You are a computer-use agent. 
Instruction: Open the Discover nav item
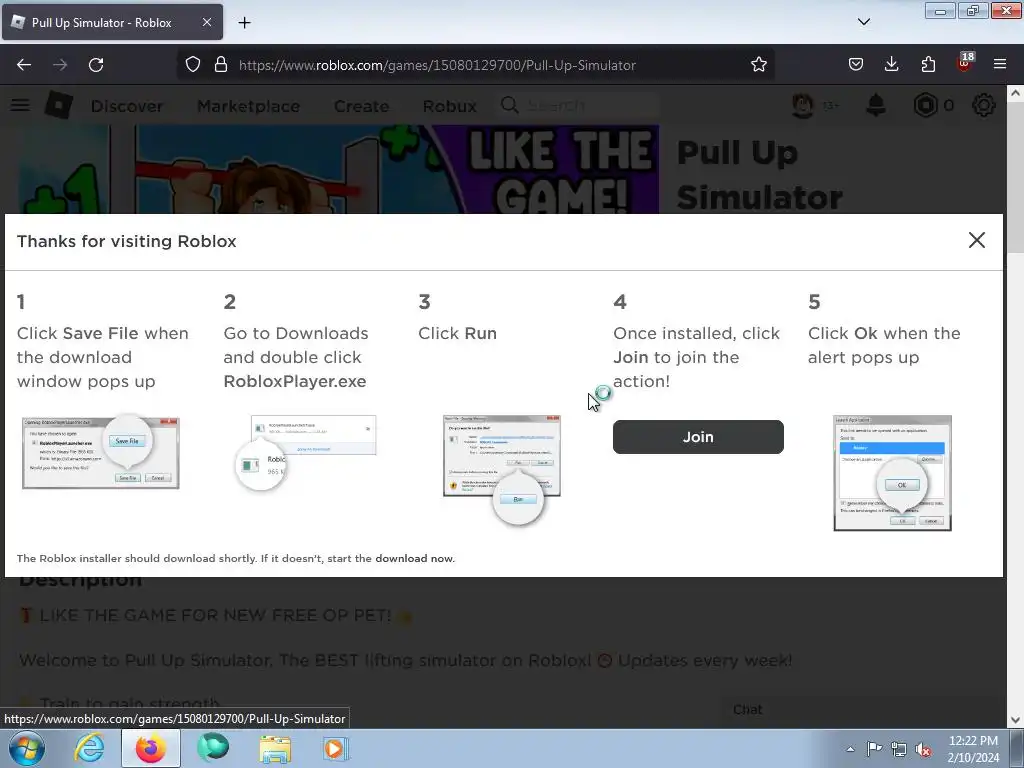[127, 106]
